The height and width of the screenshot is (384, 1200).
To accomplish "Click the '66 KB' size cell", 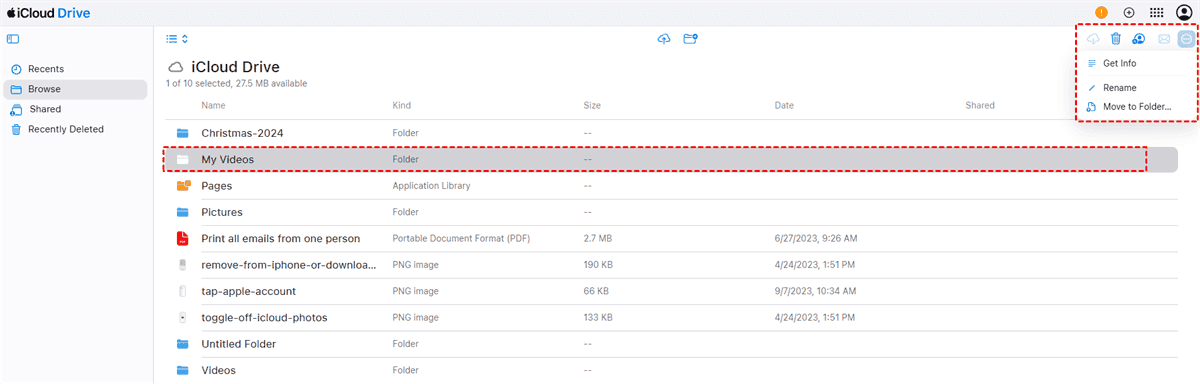I will coord(595,291).
